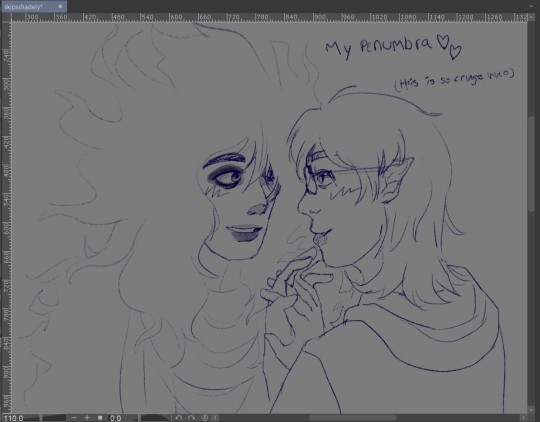This screenshot has width=540, height=422.
Task: Close the canvas tab via its square button
Action: tap(60, 6)
